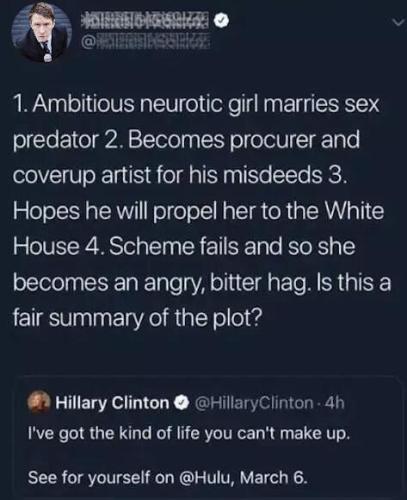Click the "becomes an angry, bitter hag" line

(x=202, y=282)
